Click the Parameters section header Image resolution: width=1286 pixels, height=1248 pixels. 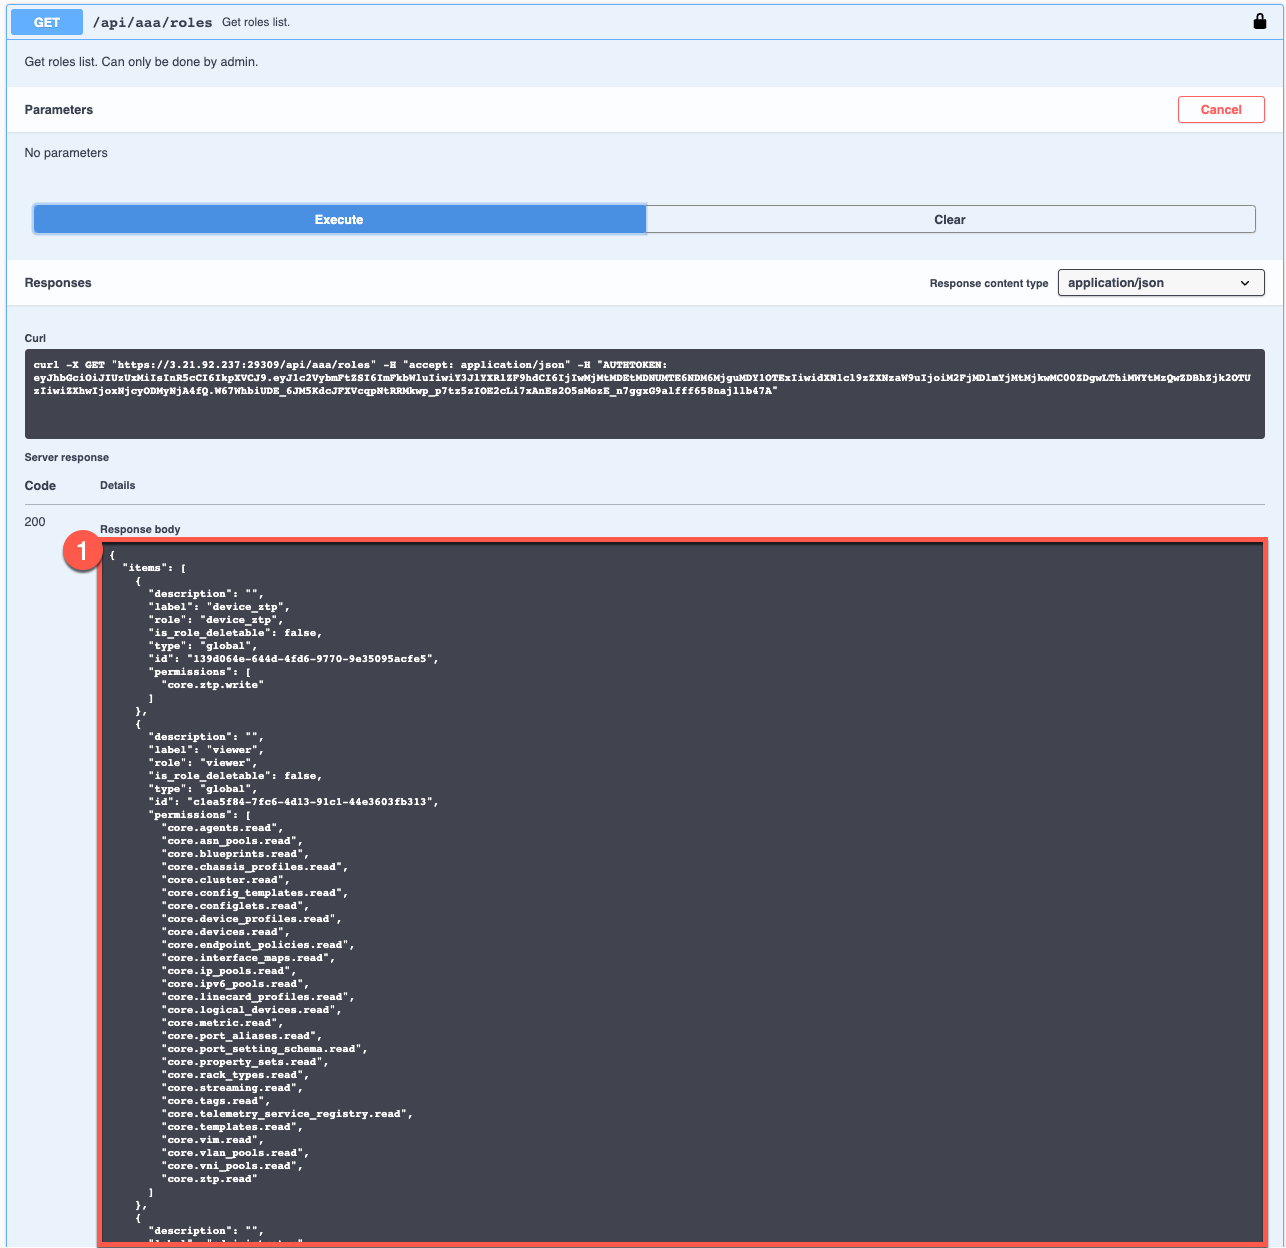tap(58, 110)
